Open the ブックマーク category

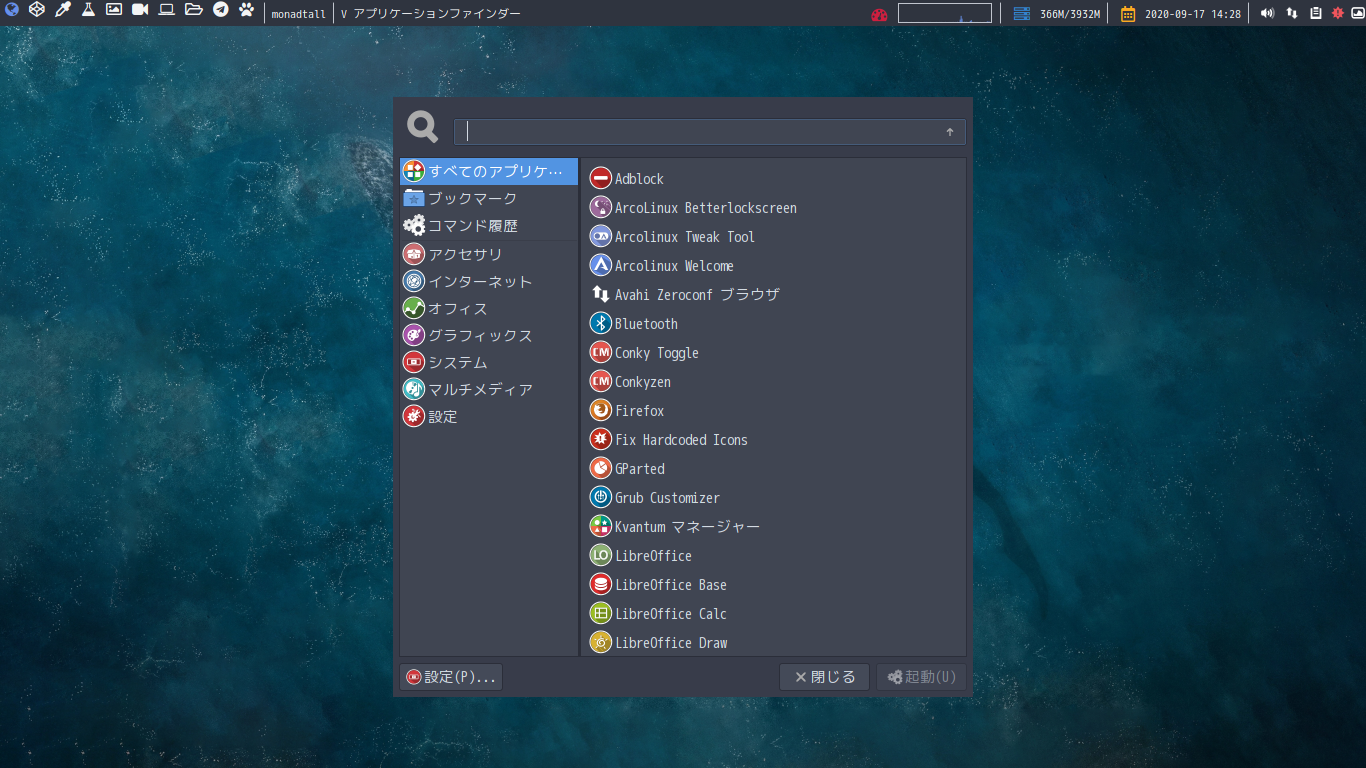tap(489, 198)
